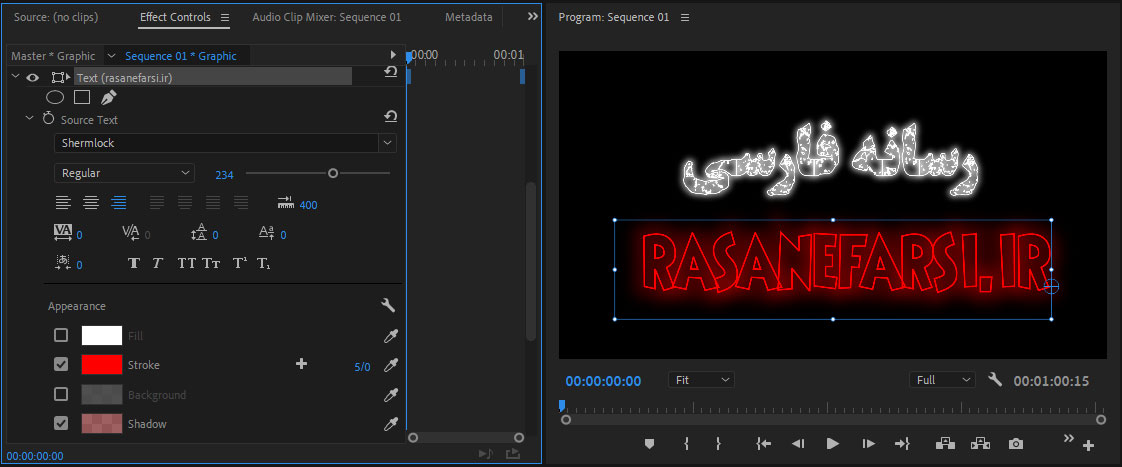The height and width of the screenshot is (467, 1122).
Task: Mark Out point
Action: click(718, 443)
